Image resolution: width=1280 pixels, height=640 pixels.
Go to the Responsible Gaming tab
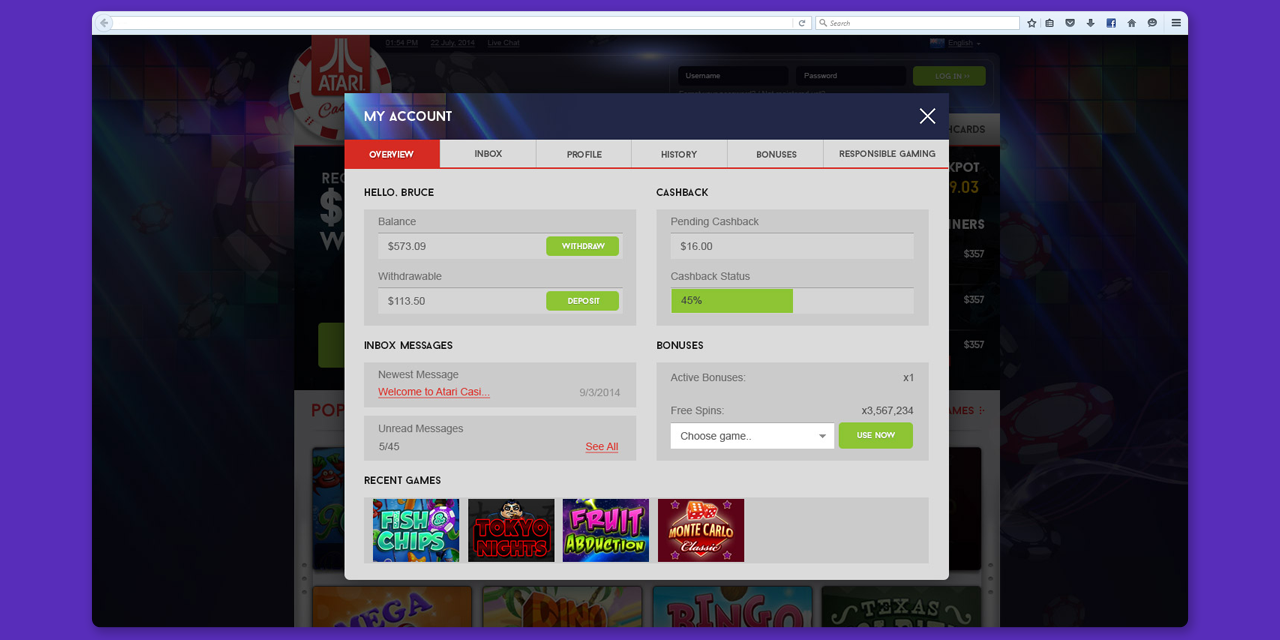(x=887, y=154)
